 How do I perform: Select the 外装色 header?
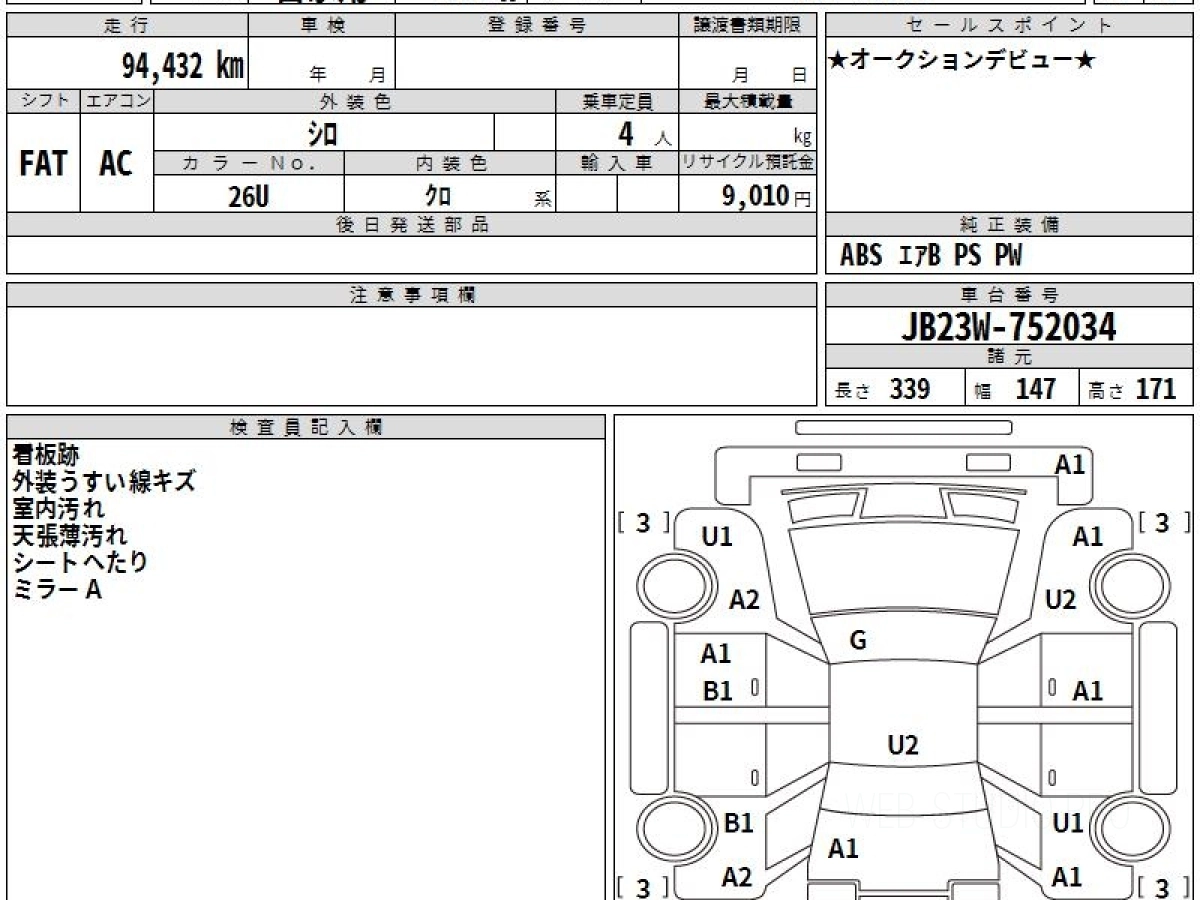click(355, 101)
